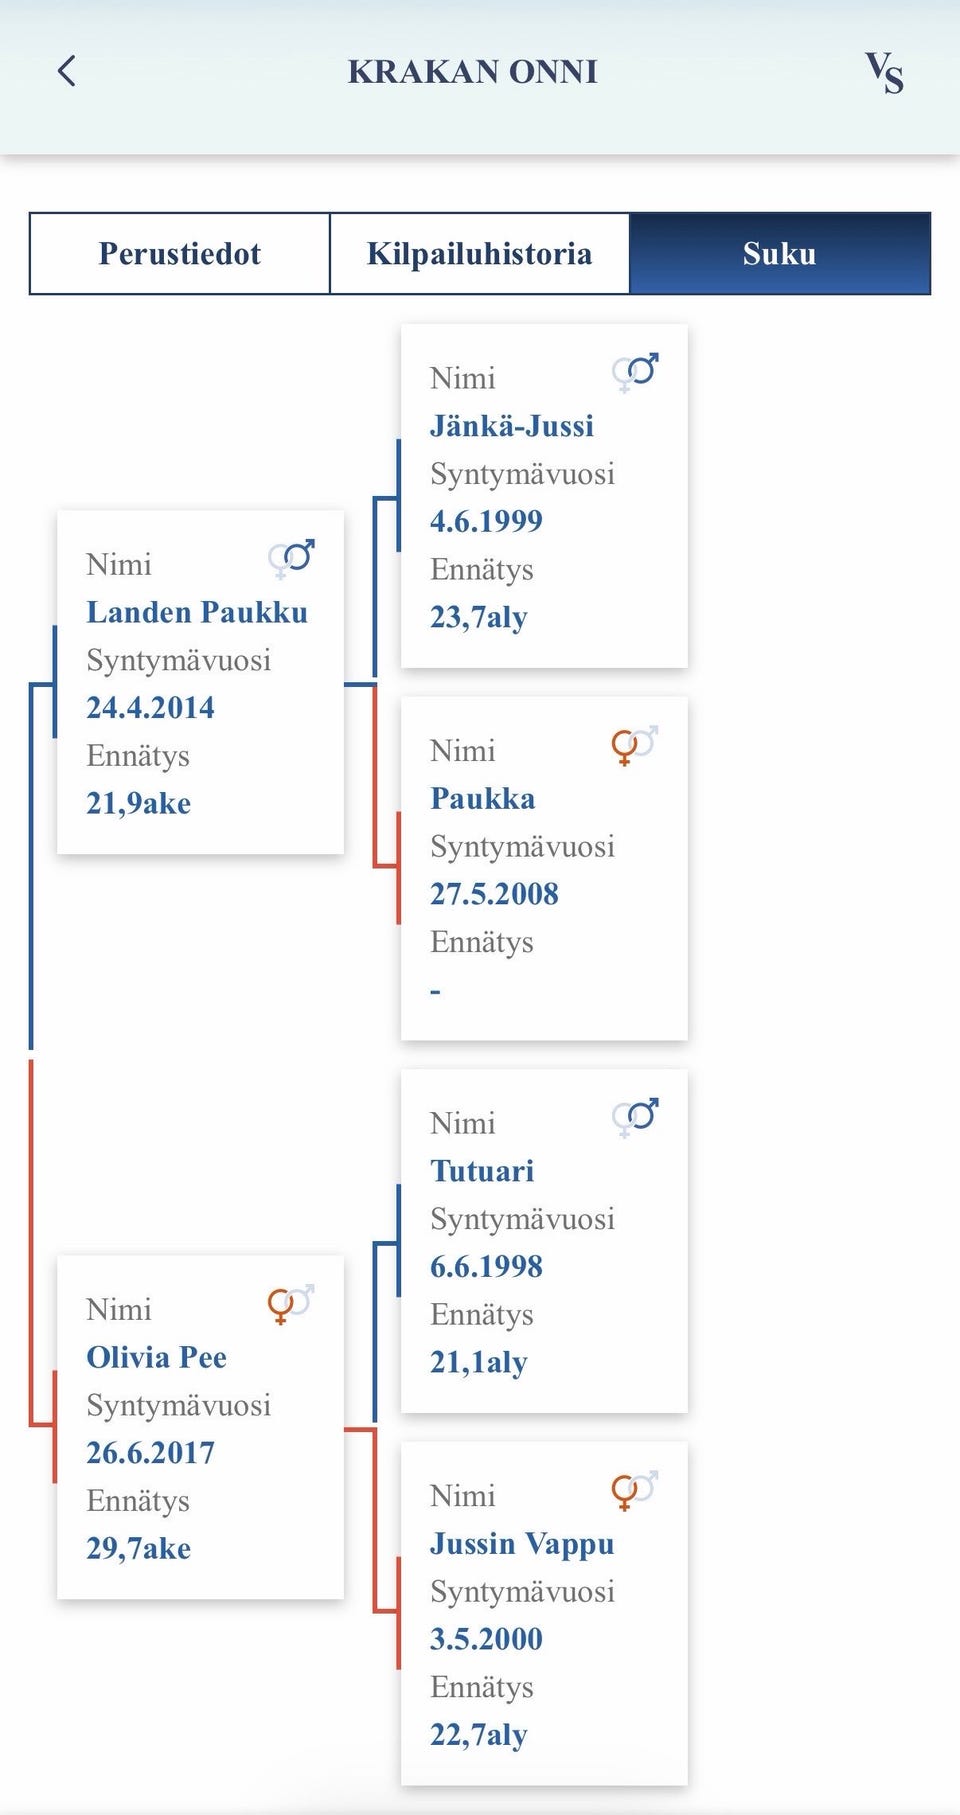960x1815 pixels.
Task: Select the Suku tab
Action: [x=780, y=254]
